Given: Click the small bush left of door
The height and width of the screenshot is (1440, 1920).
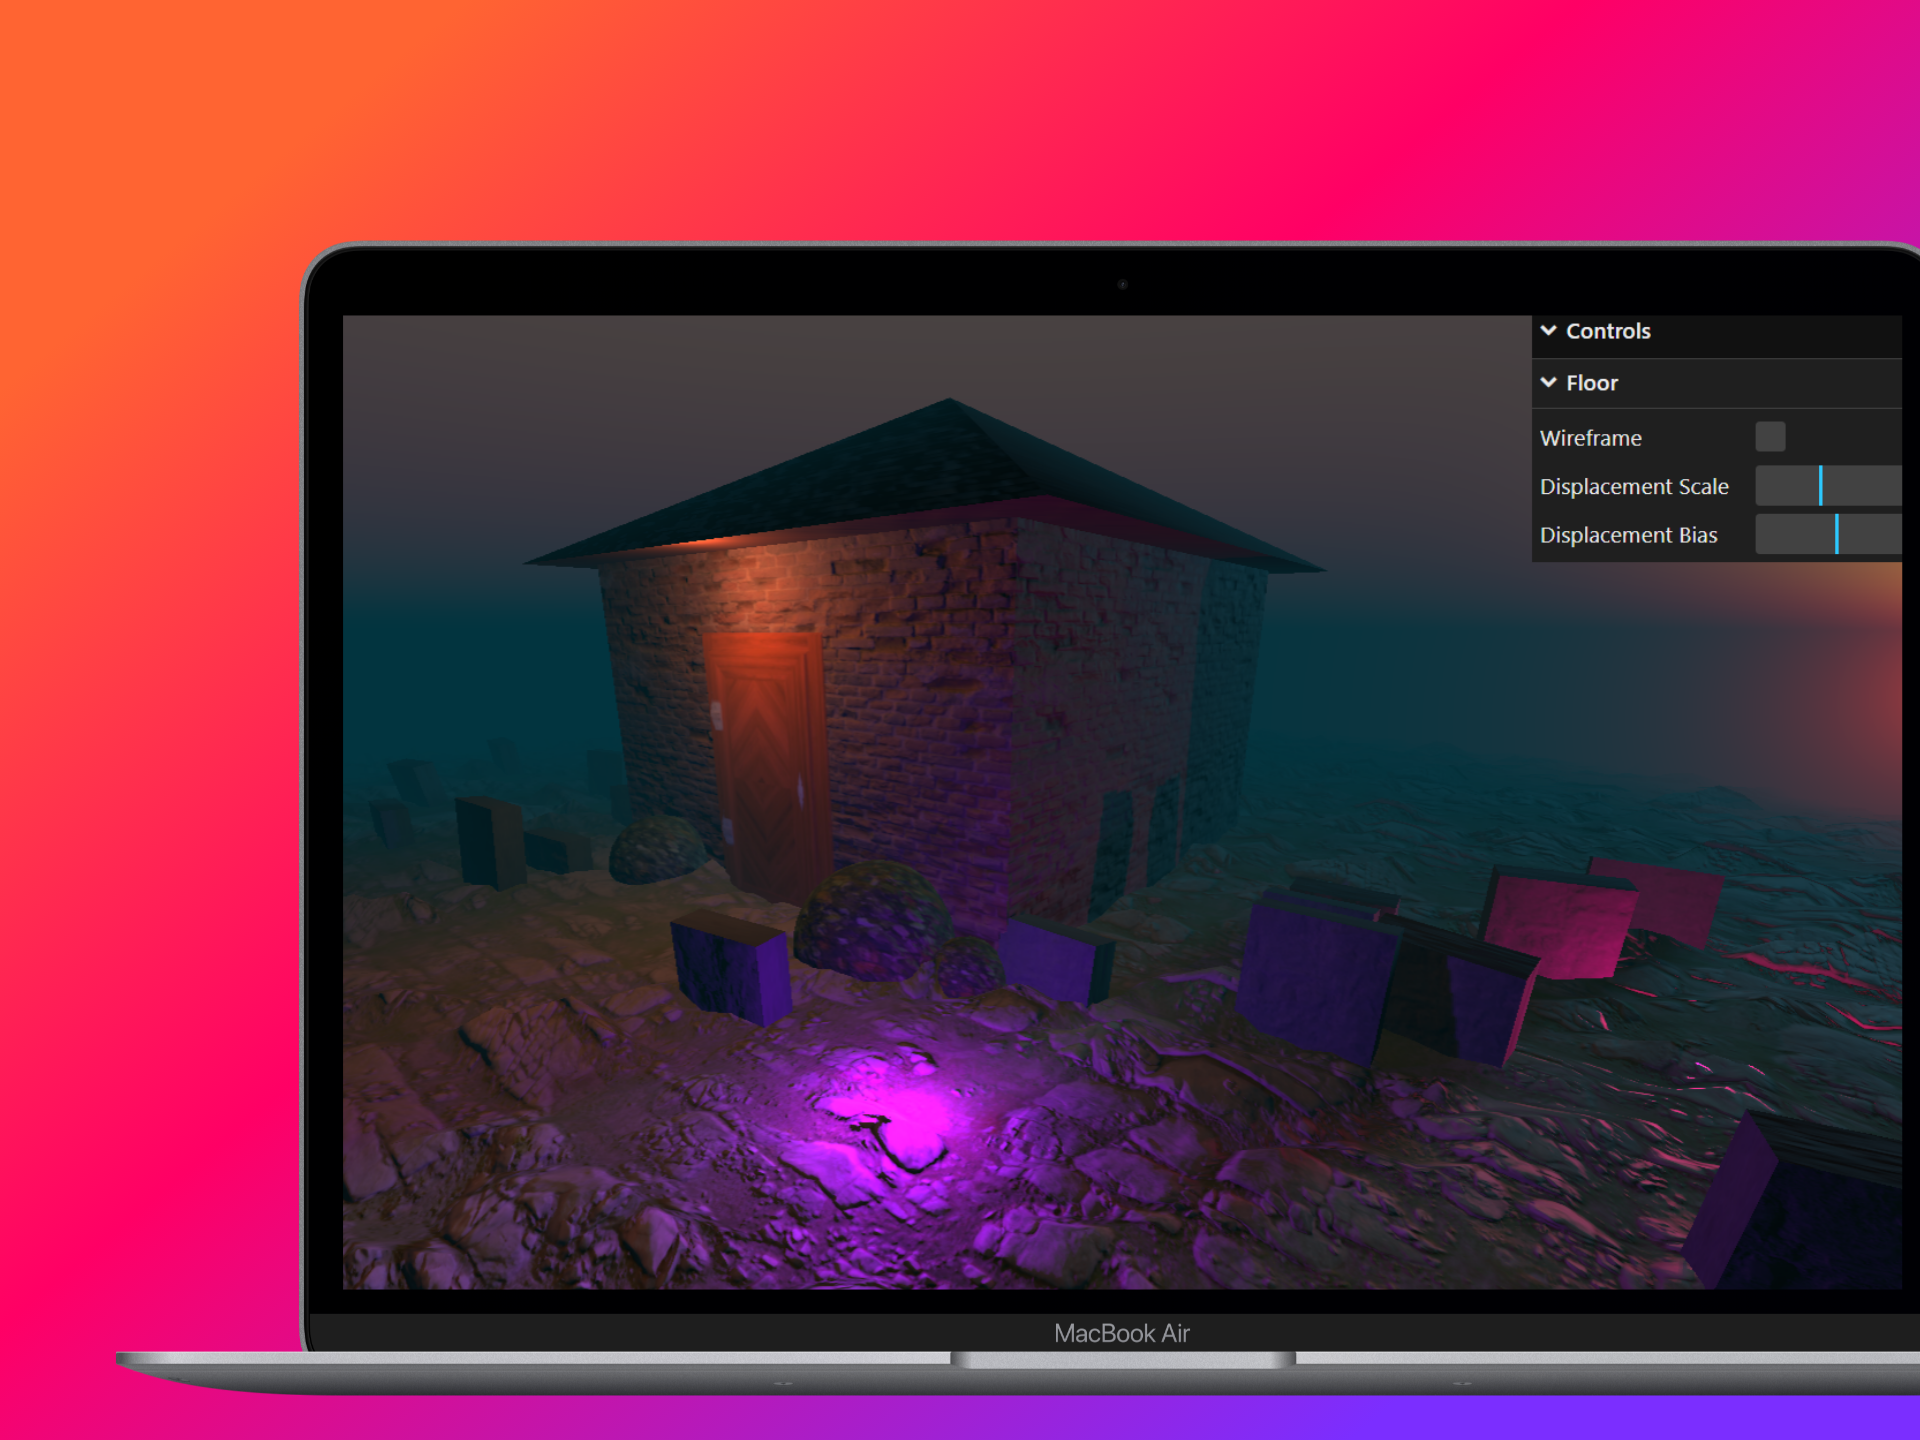Looking at the screenshot, I should pyautogui.click(x=655, y=850).
